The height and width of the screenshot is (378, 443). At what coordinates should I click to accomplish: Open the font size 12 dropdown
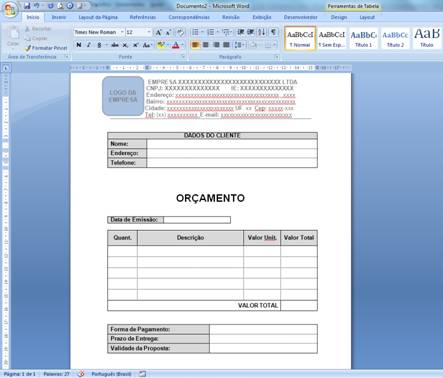[149, 32]
